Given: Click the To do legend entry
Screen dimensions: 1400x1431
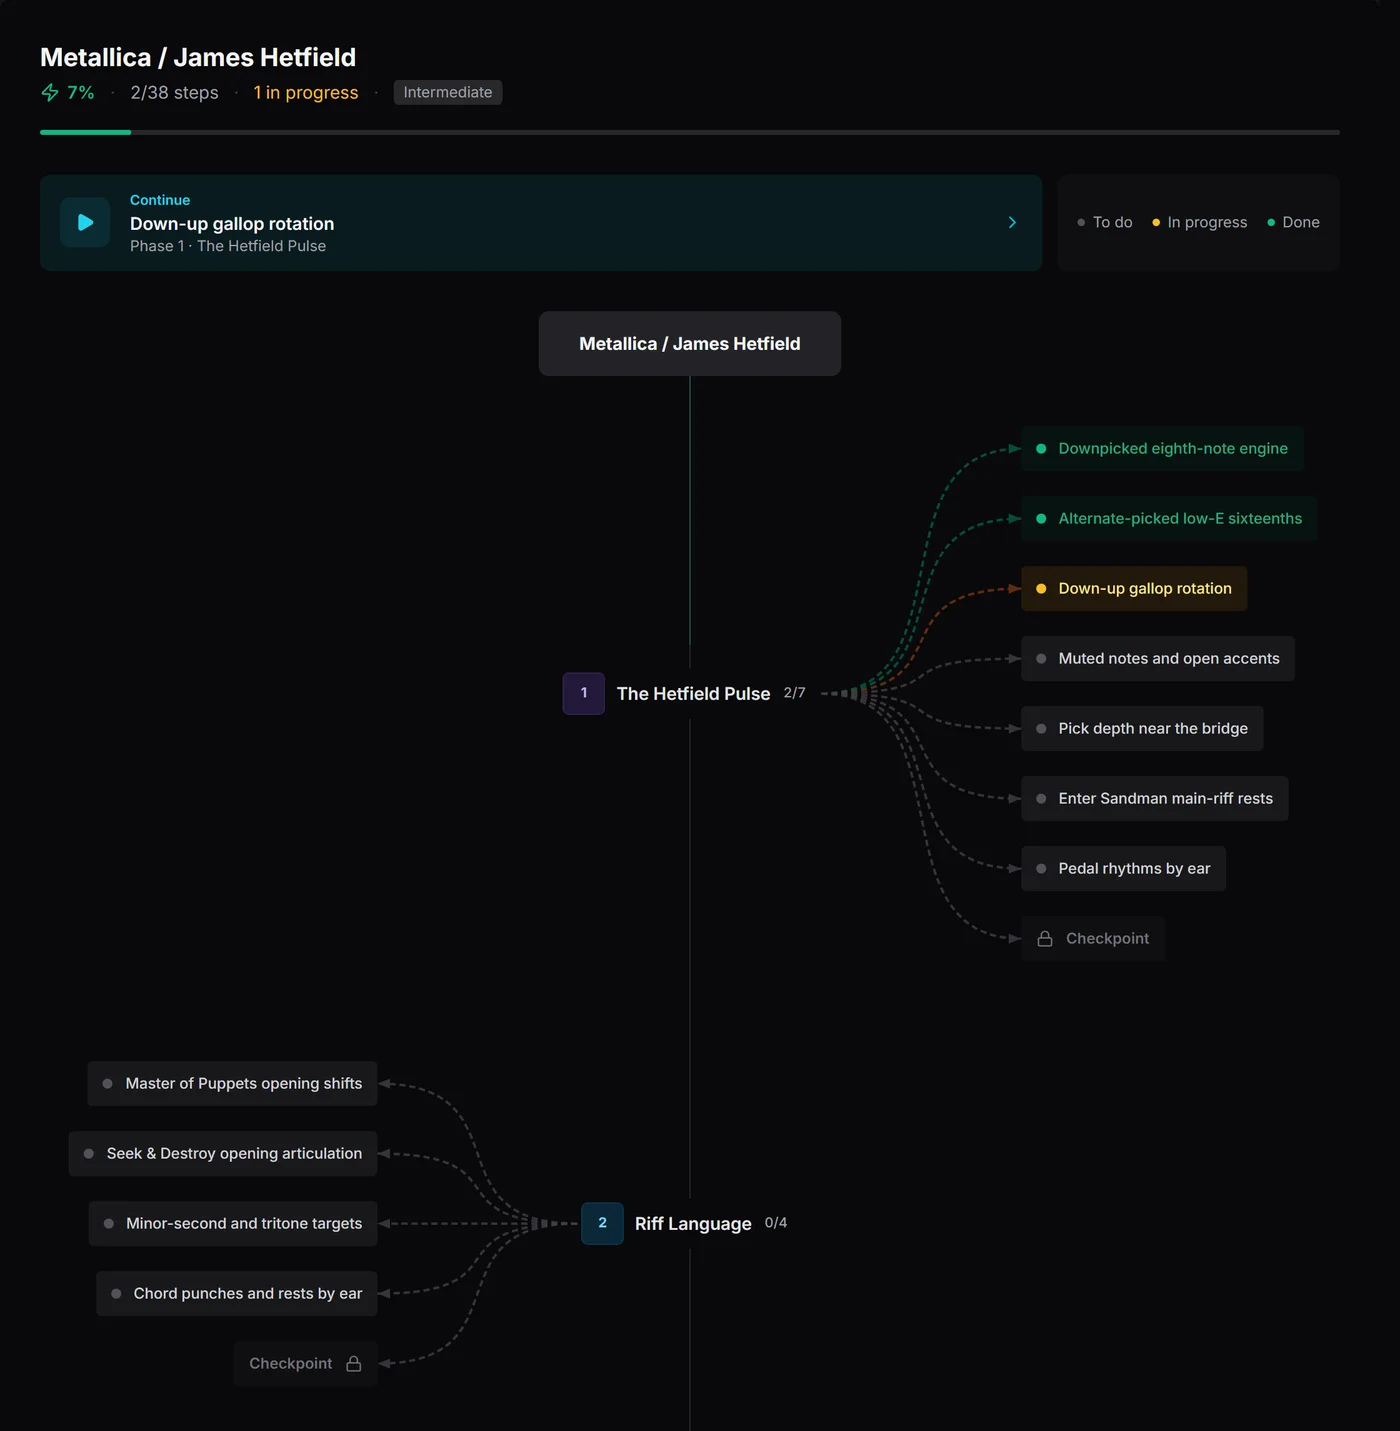Looking at the screenshot, I should tap(1105, 222).
